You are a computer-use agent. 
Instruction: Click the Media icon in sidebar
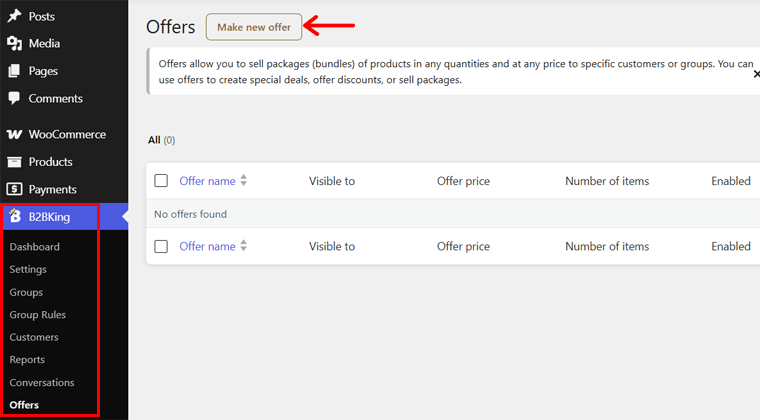click(x=15, y=44)
